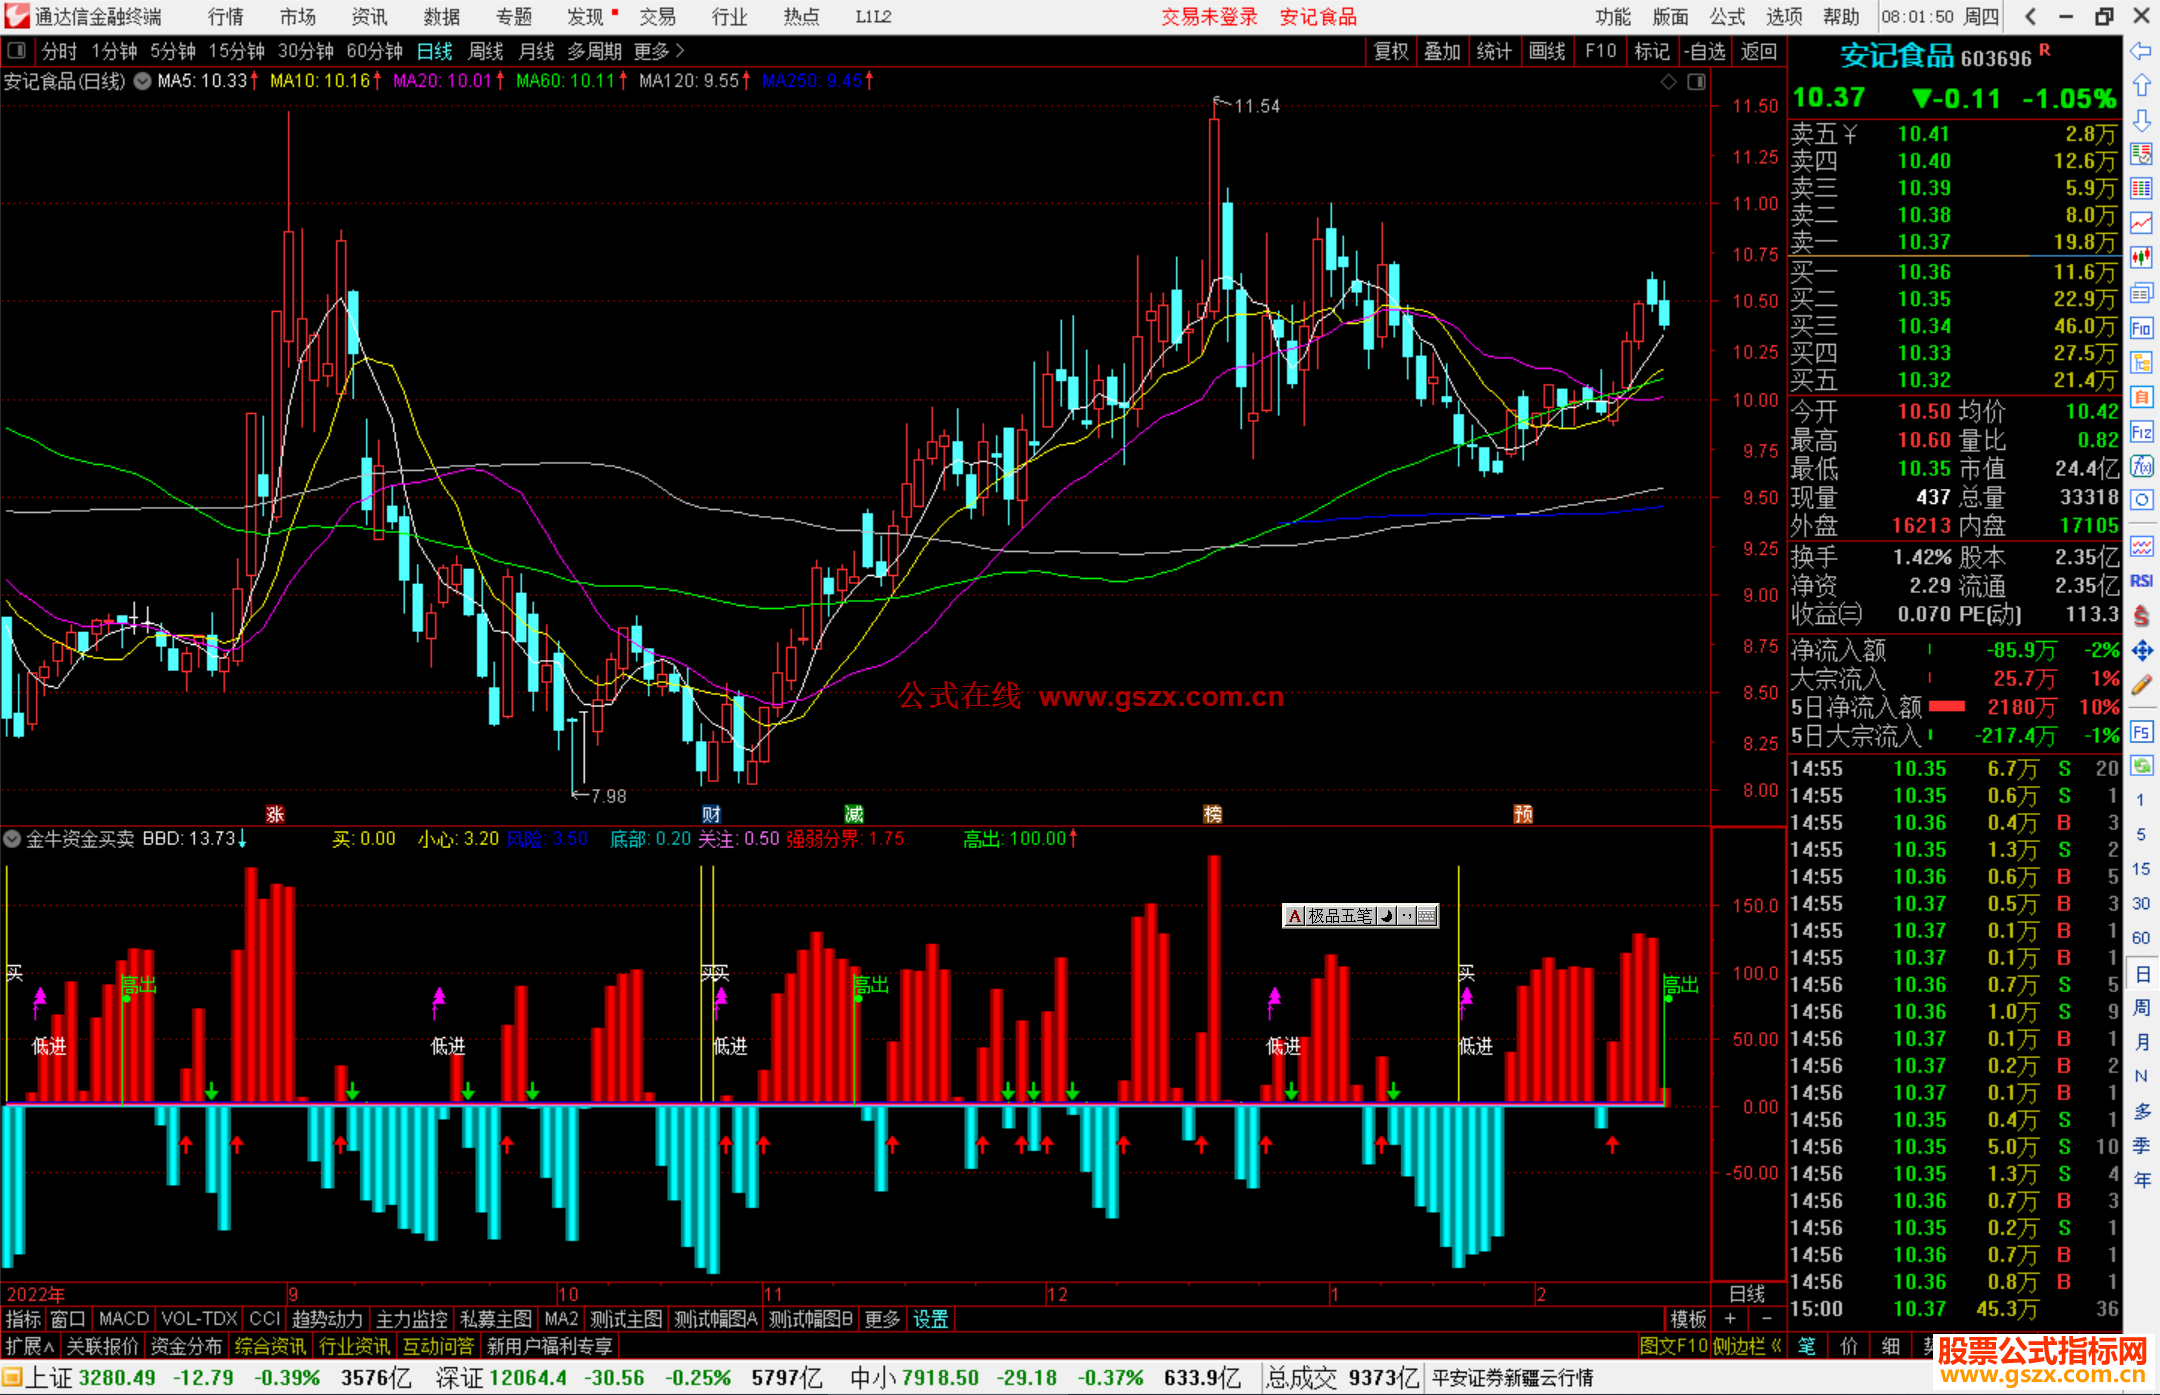Click the four-way move arrows icon

[x=2141, y=651]
